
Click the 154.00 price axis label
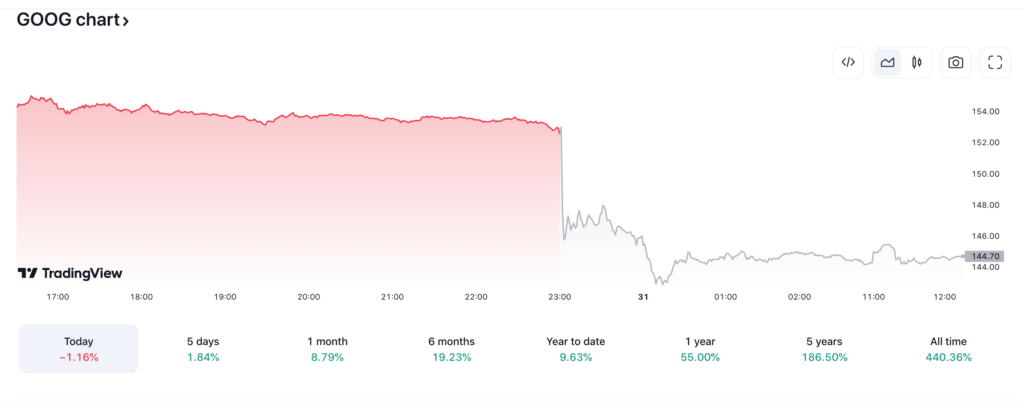click(x=986, y=111)
